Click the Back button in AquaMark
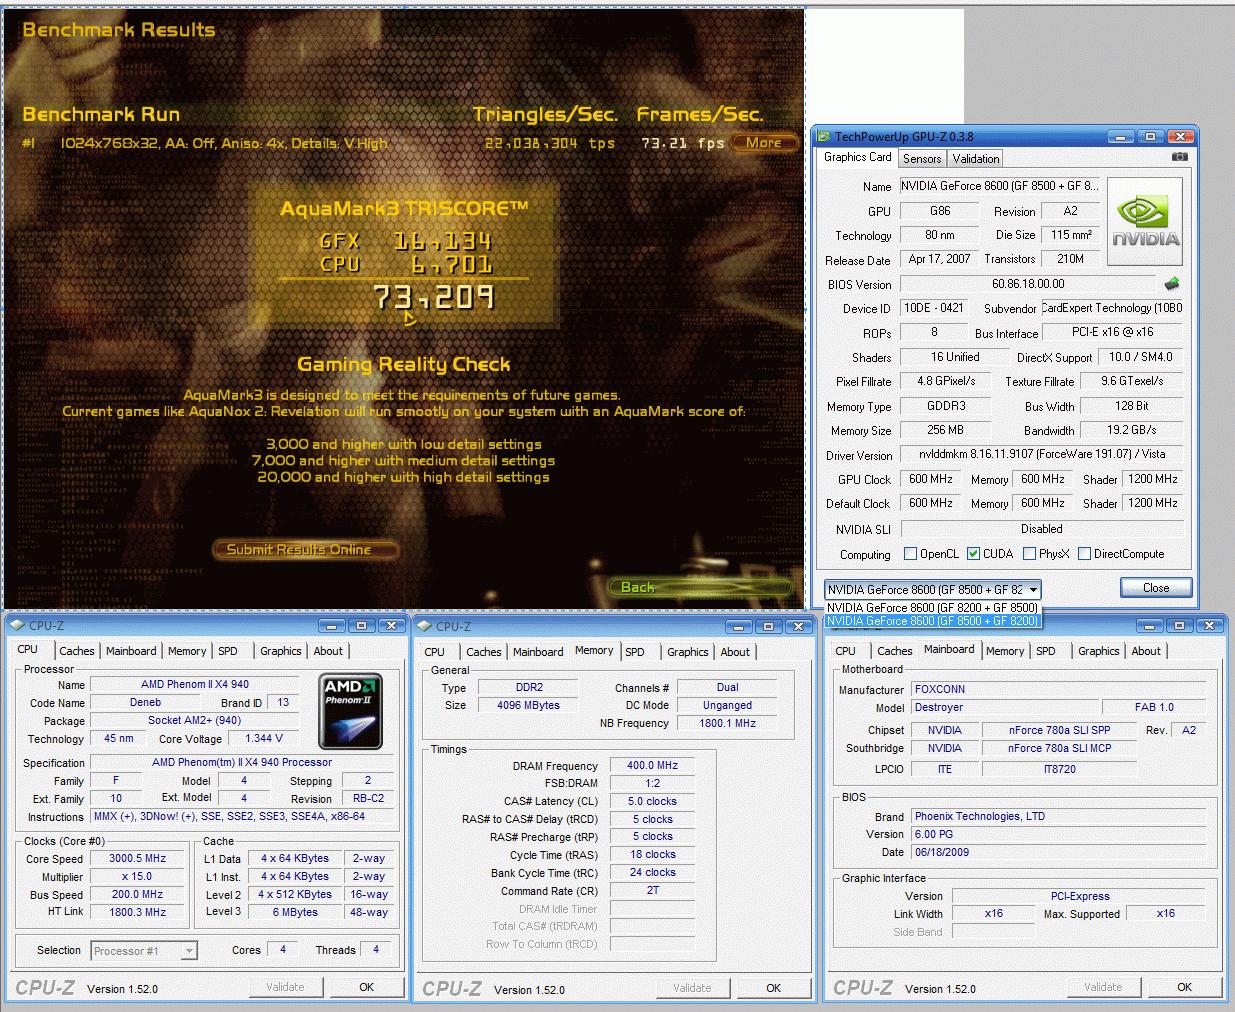 click(x=700, y=587)
